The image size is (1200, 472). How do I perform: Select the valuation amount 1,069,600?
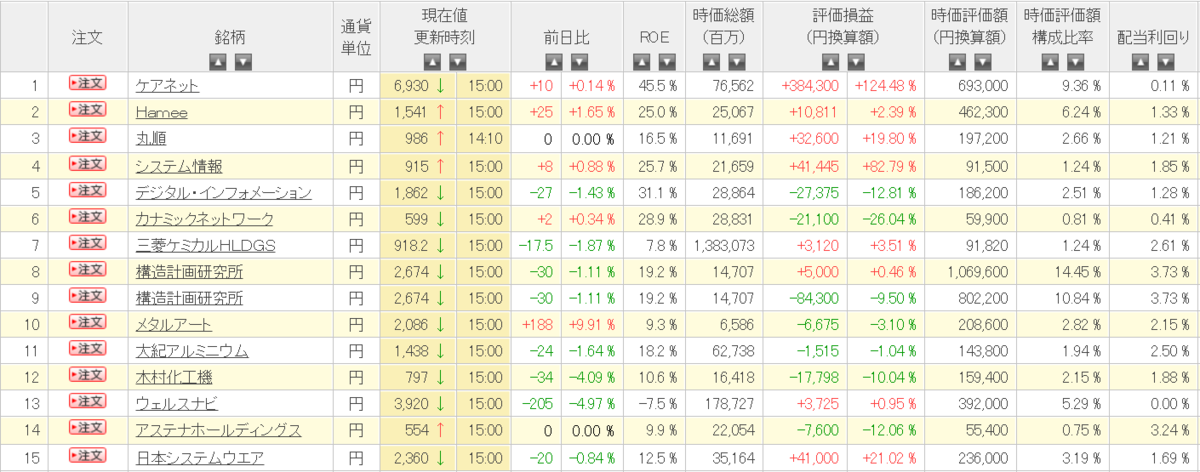click(x=978, y=272)
